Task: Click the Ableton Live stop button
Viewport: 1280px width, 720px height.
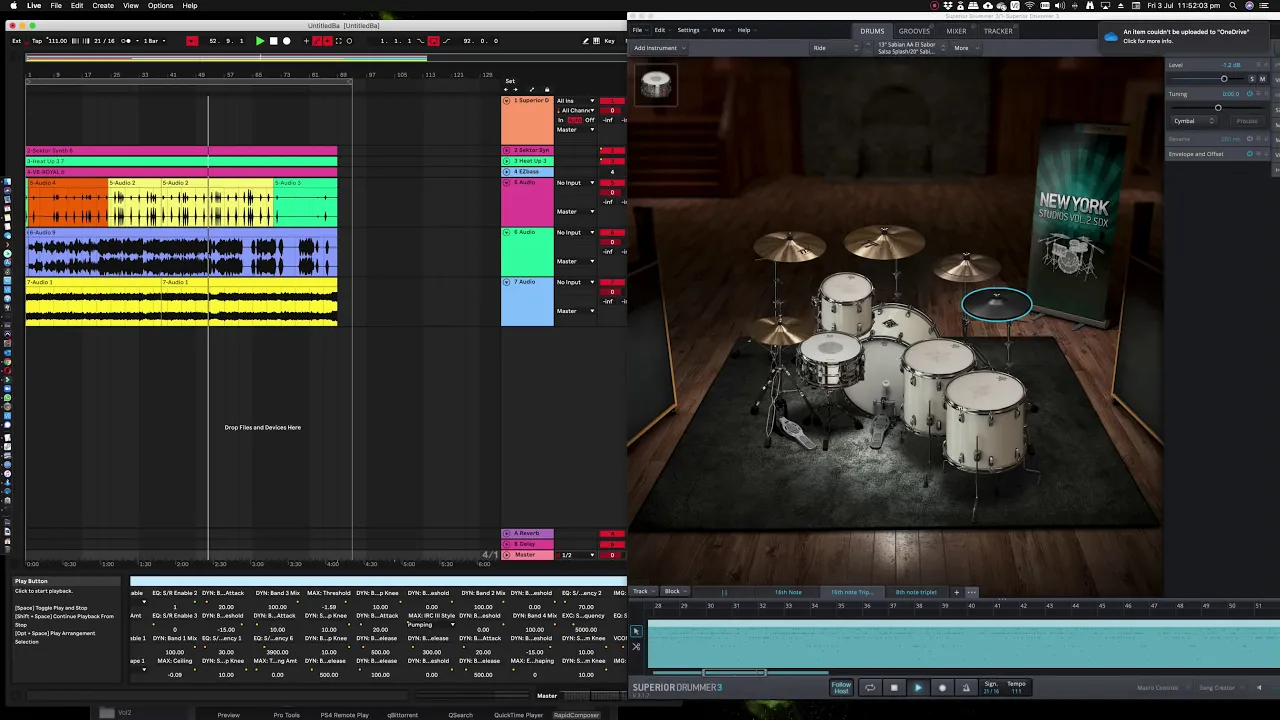Action: pyautogui.click(x=273, y=41)
